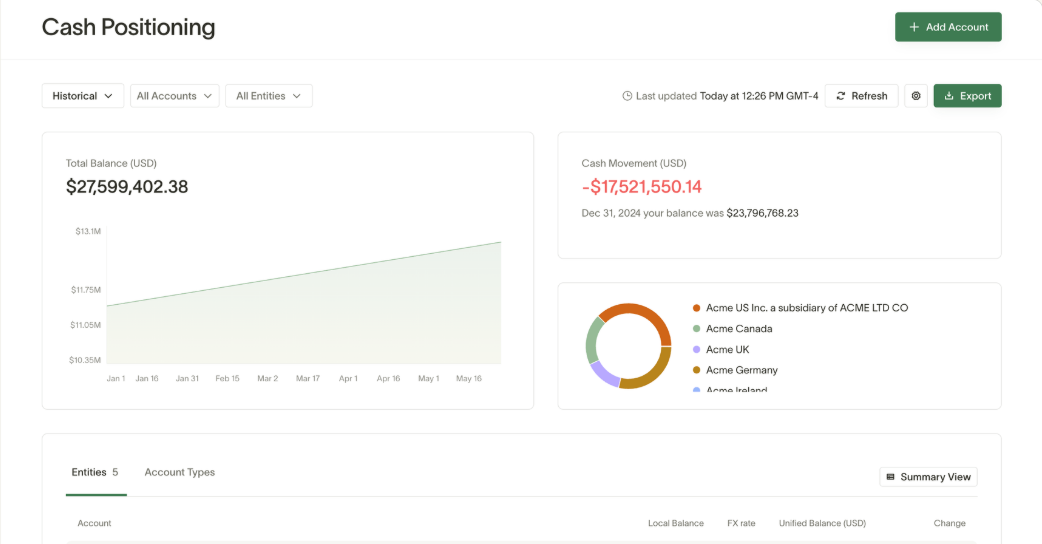Click the donut chart of entity balances

[628, 346]
